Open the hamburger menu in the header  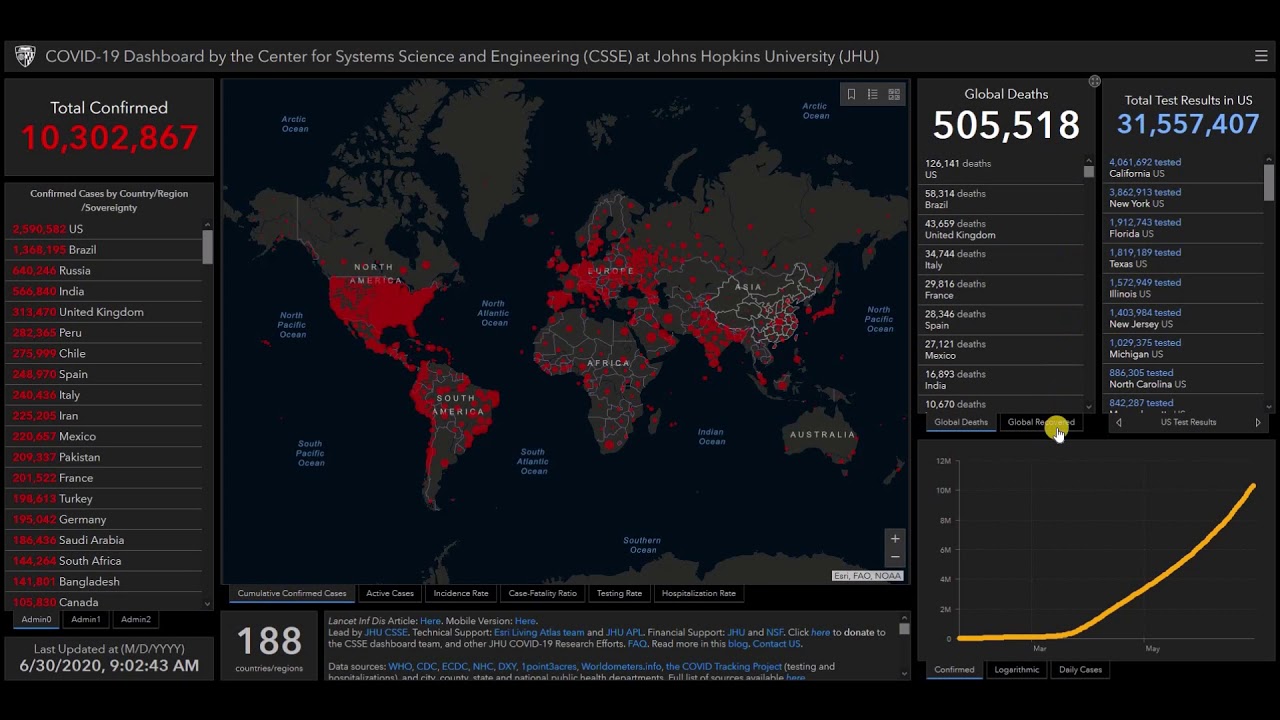[1261, 56]
